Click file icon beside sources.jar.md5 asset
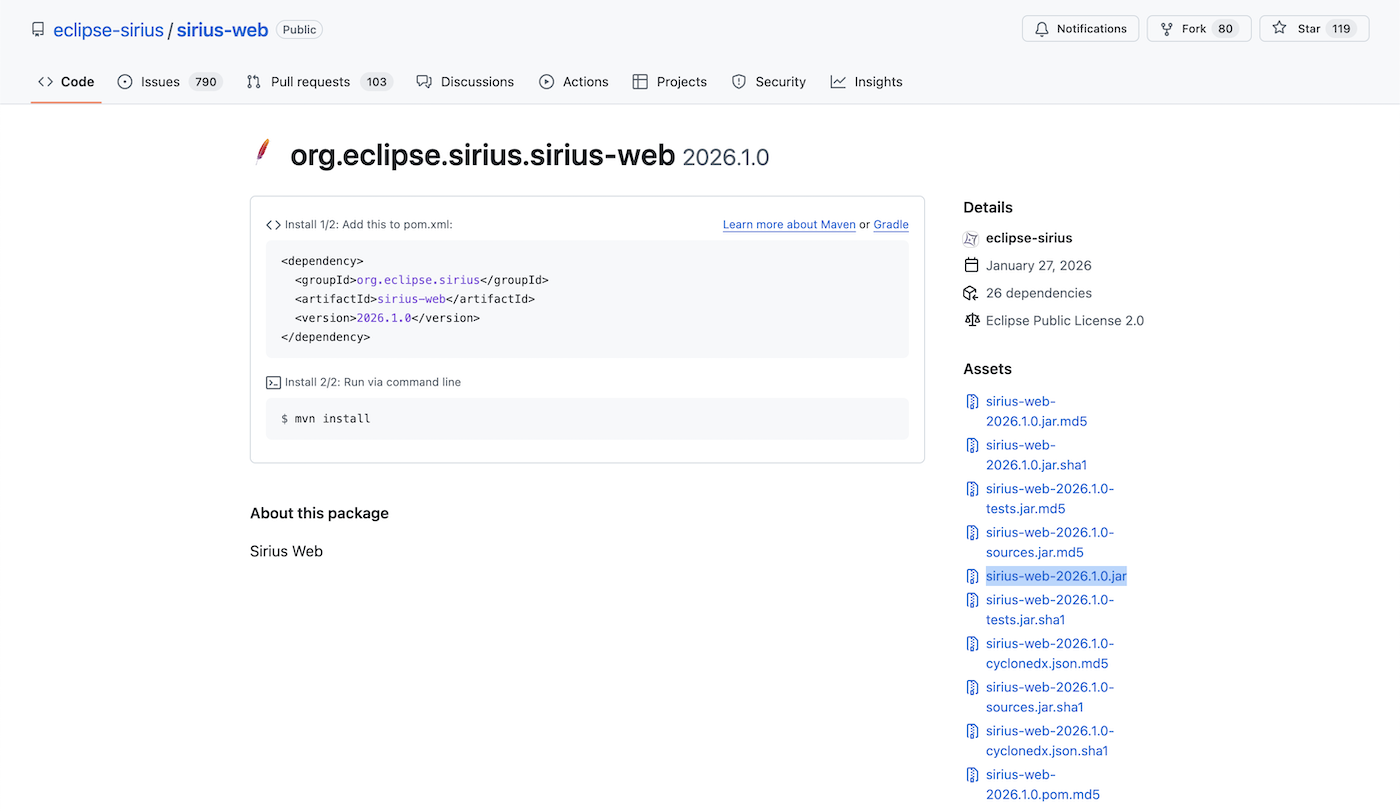Image resolution: width=1400 pixels, height=811 pixels. click(x=972, y=533)
